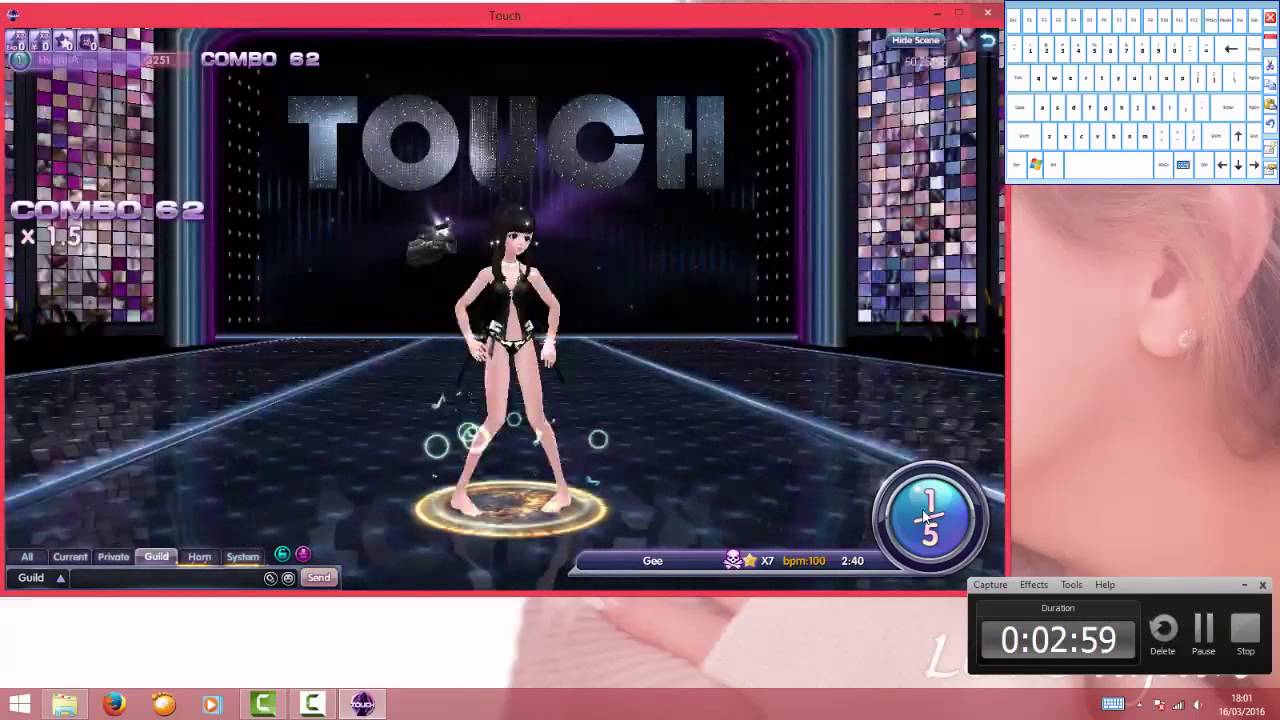Click the blue 1/5 round counter orb

pyautogui.click(x=930, y=518)
